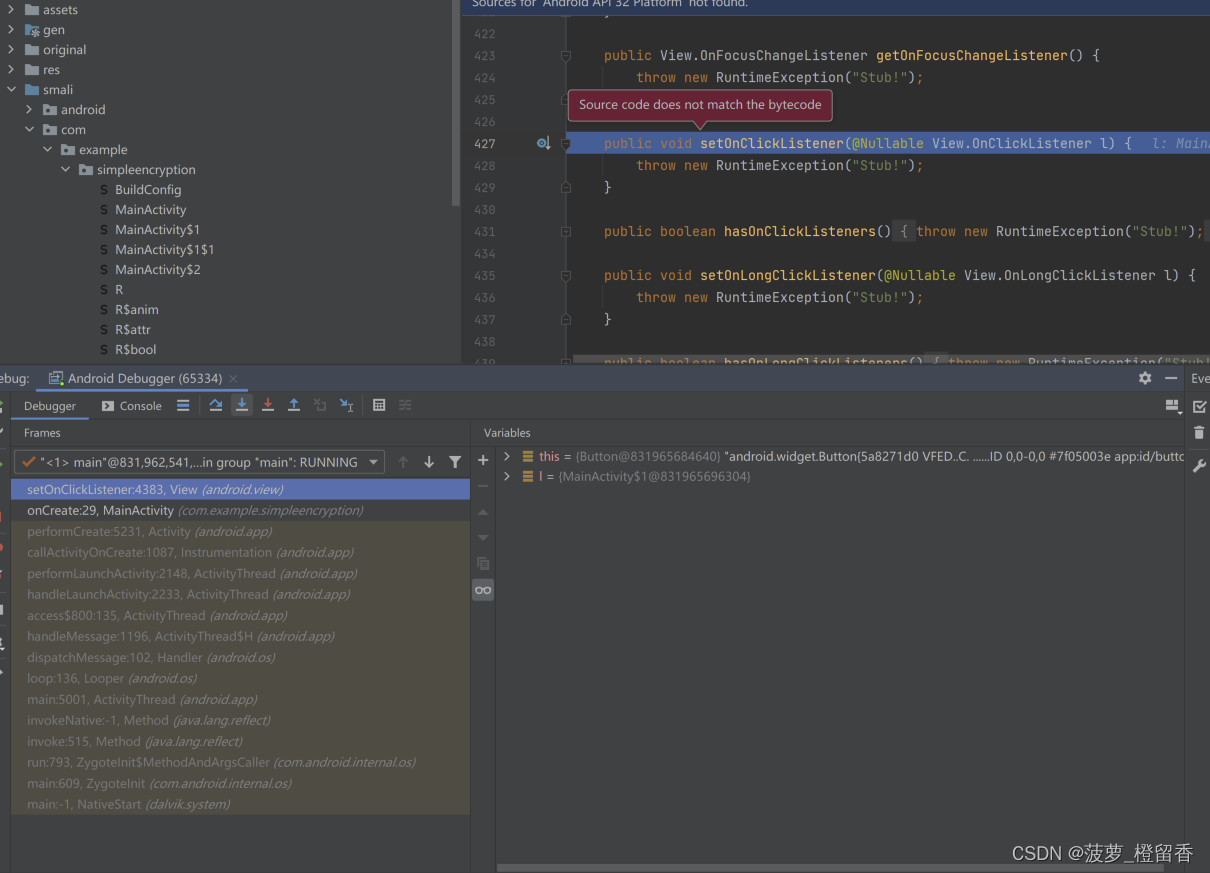Click the wrench settings icon in Event panel
The image size is (1210, 873).
pos(1199,466)
